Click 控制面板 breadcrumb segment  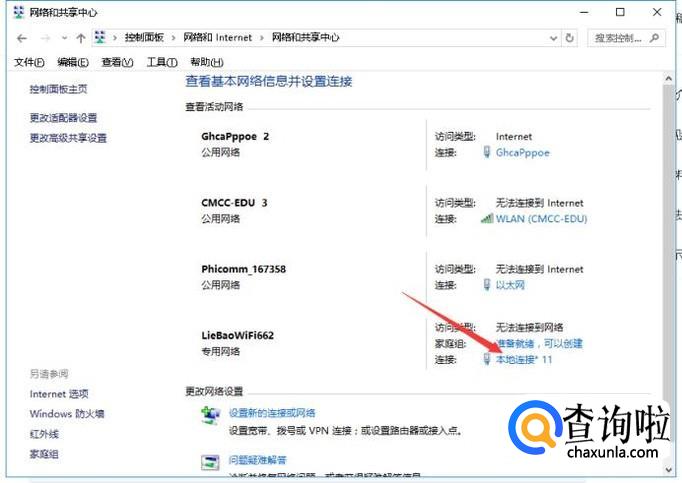[144, 37]
